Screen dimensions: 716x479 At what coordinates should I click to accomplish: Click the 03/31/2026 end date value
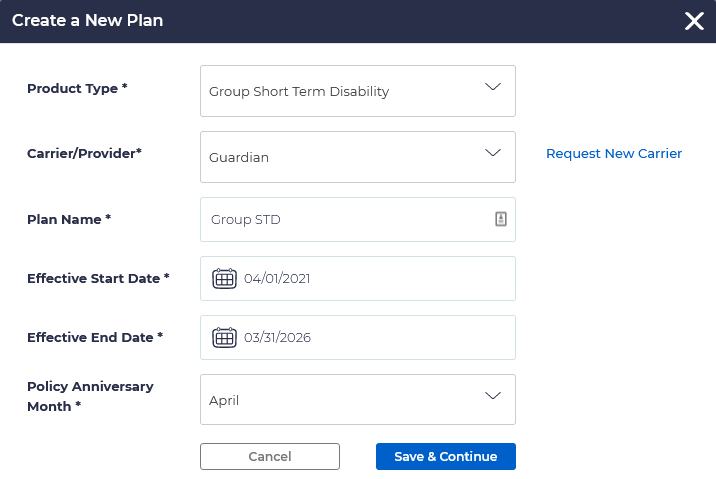click(277, 338)
